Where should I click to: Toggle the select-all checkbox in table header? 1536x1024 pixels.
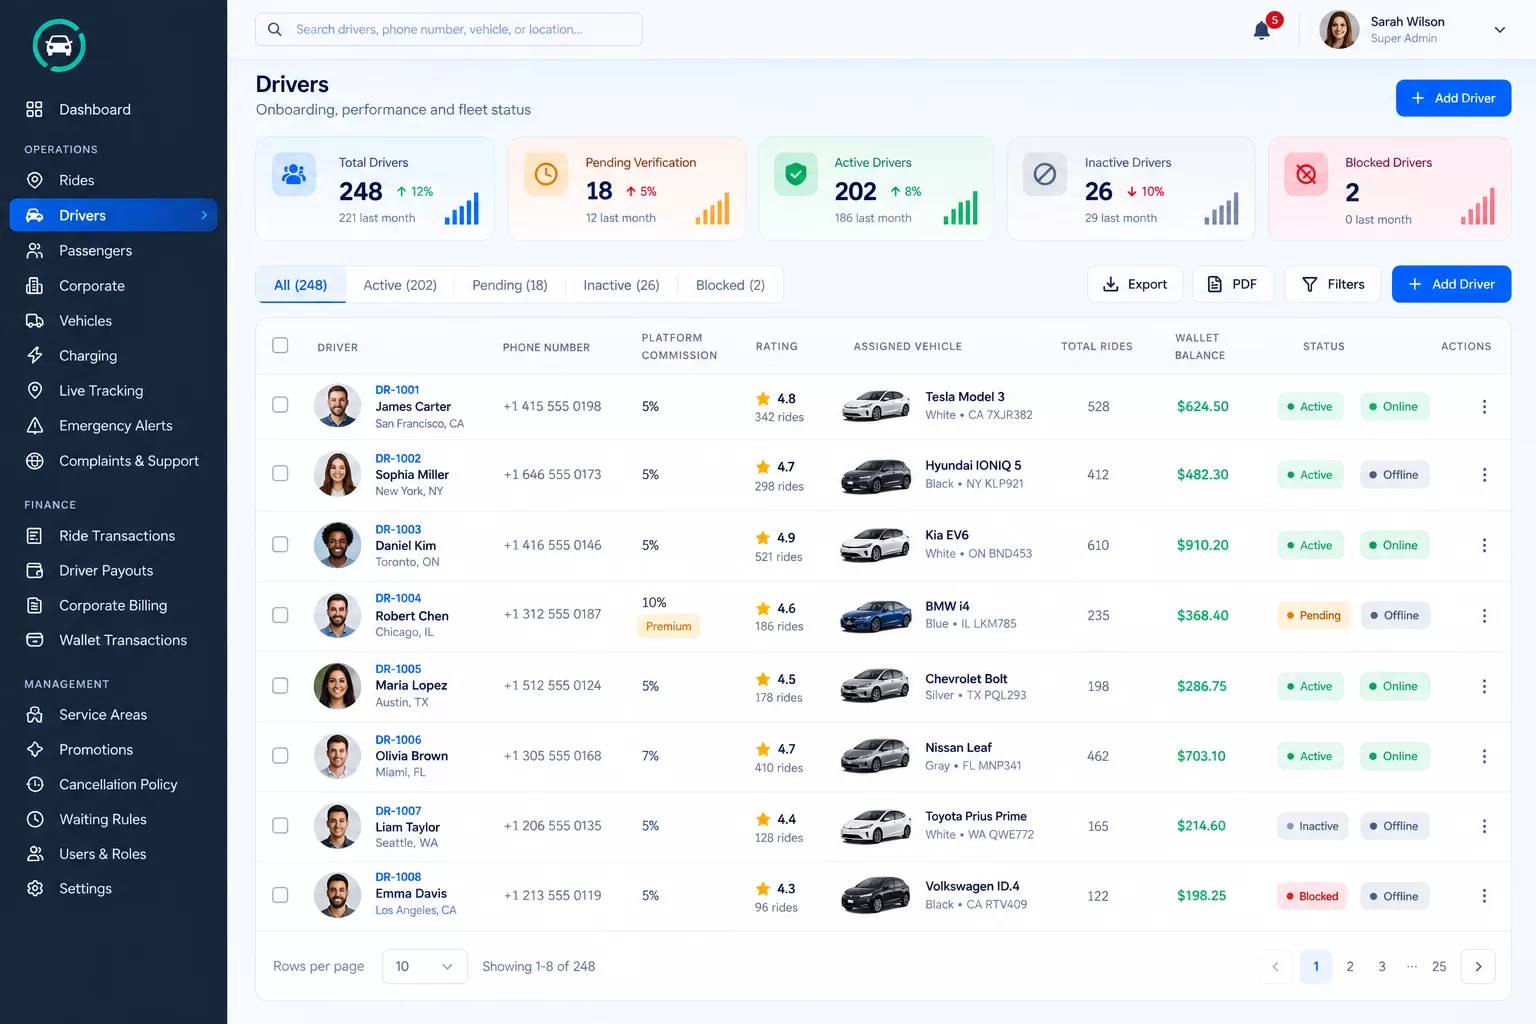click(280, 345)
